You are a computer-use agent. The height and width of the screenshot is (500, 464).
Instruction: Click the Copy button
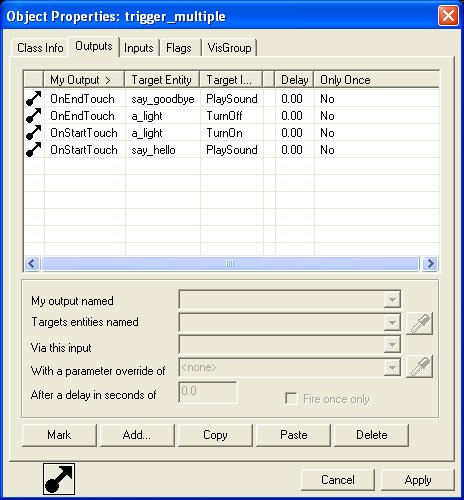[215, 435]
